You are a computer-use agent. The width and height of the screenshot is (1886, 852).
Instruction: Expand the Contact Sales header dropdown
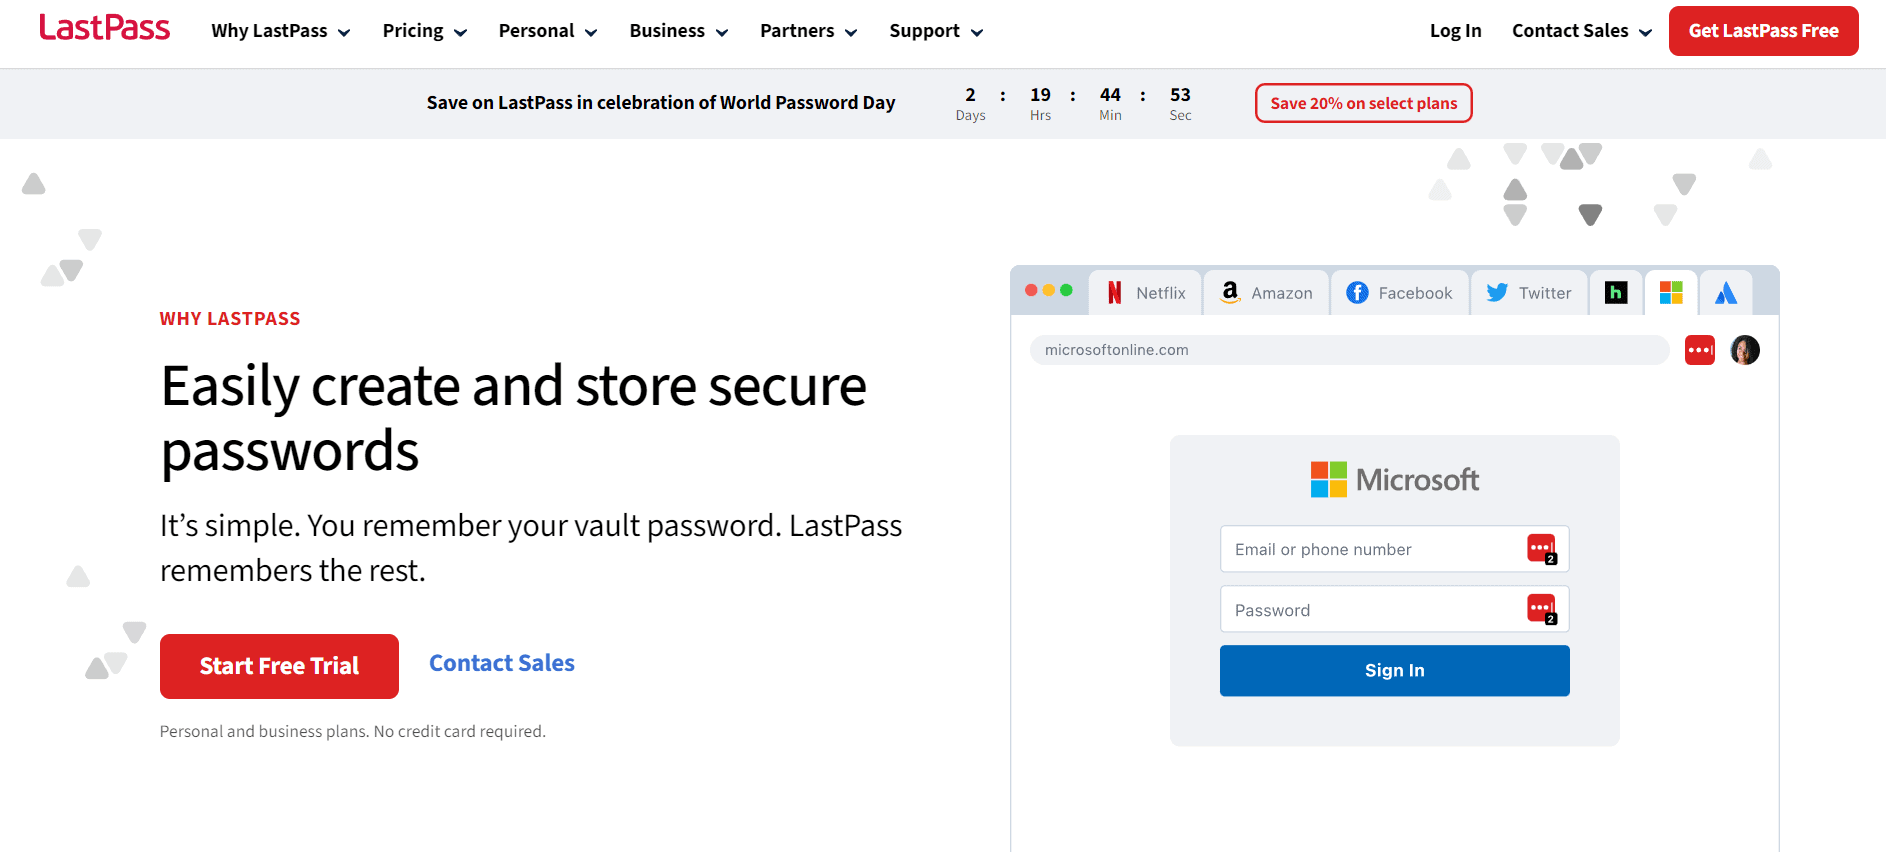pos(1582,31)
